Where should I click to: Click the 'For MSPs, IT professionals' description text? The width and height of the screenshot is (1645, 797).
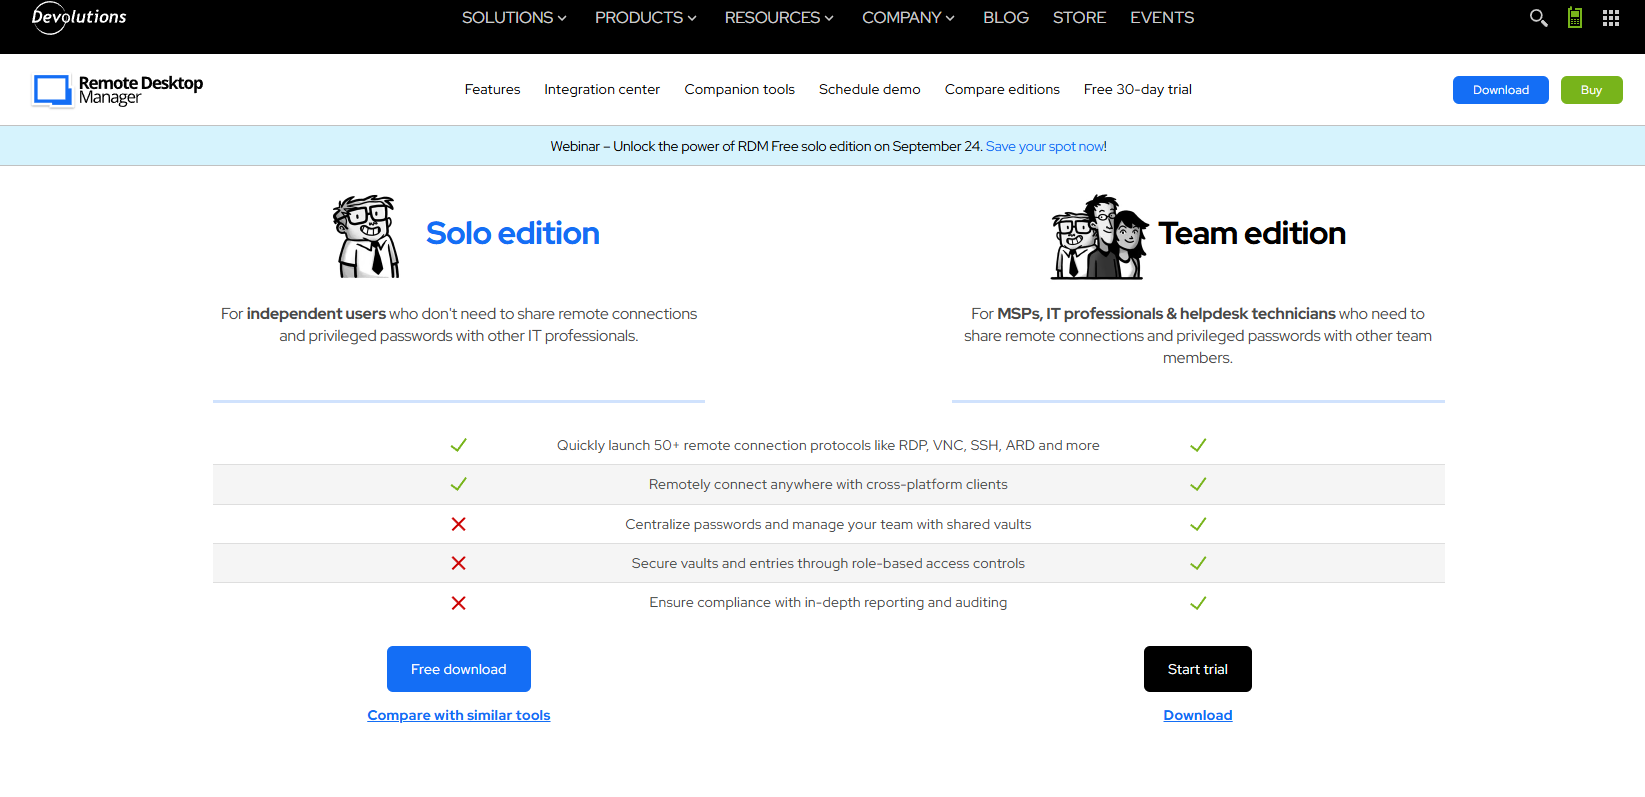tap(1198, 336)
